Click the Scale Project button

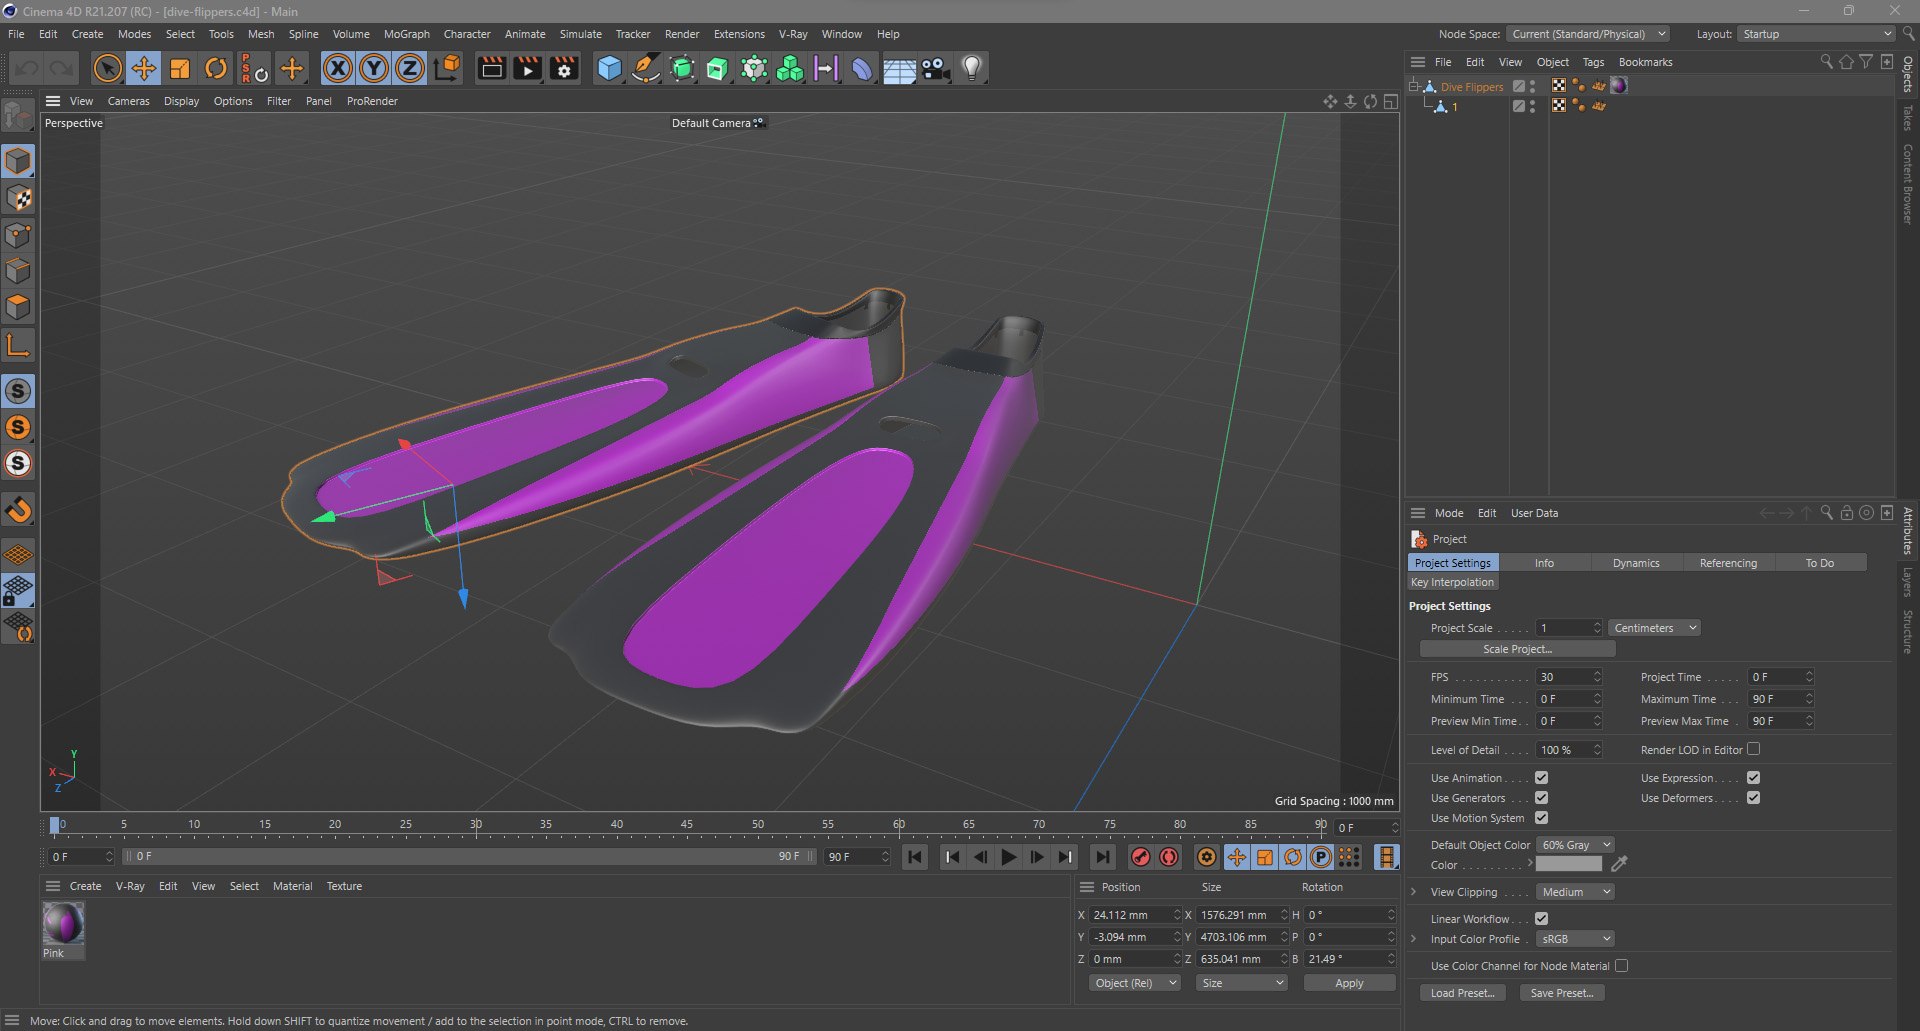point(1517,649)
